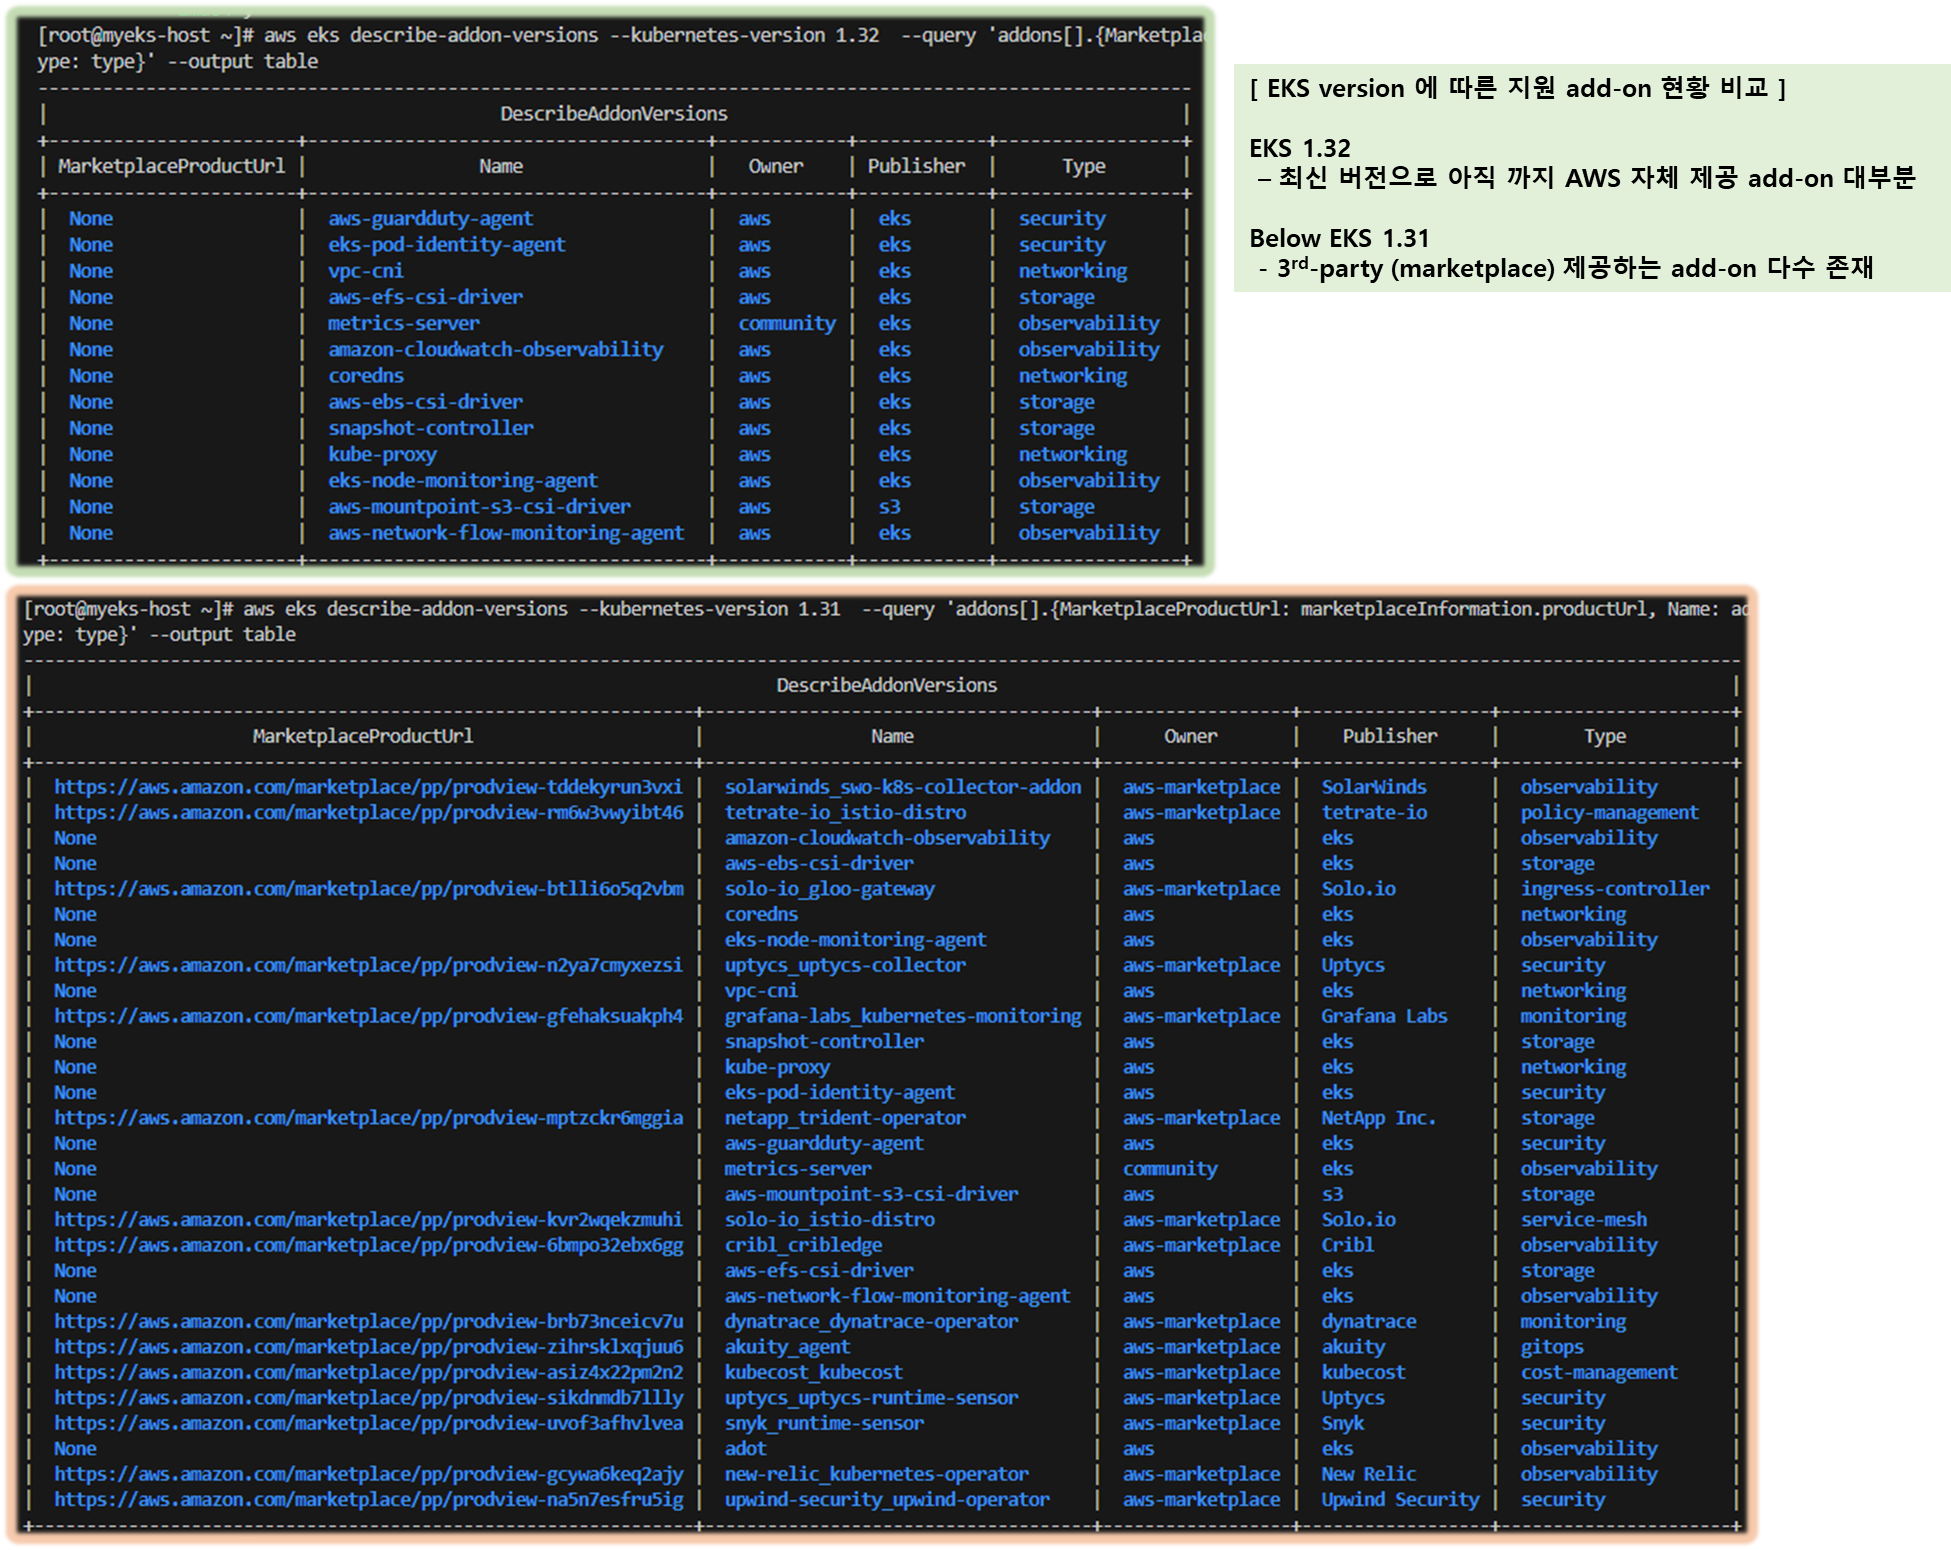Click the solarwinds marketplace URL prodview-tddekyrun3vxi
Image resolution: width=1951 pixels, height=1550 pixels.
[x=368, y=787]
